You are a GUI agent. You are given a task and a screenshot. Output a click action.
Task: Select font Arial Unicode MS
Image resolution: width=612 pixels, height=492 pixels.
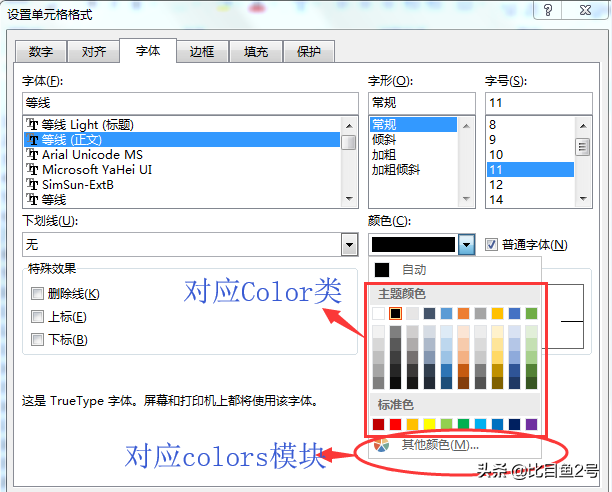(182, 155)
